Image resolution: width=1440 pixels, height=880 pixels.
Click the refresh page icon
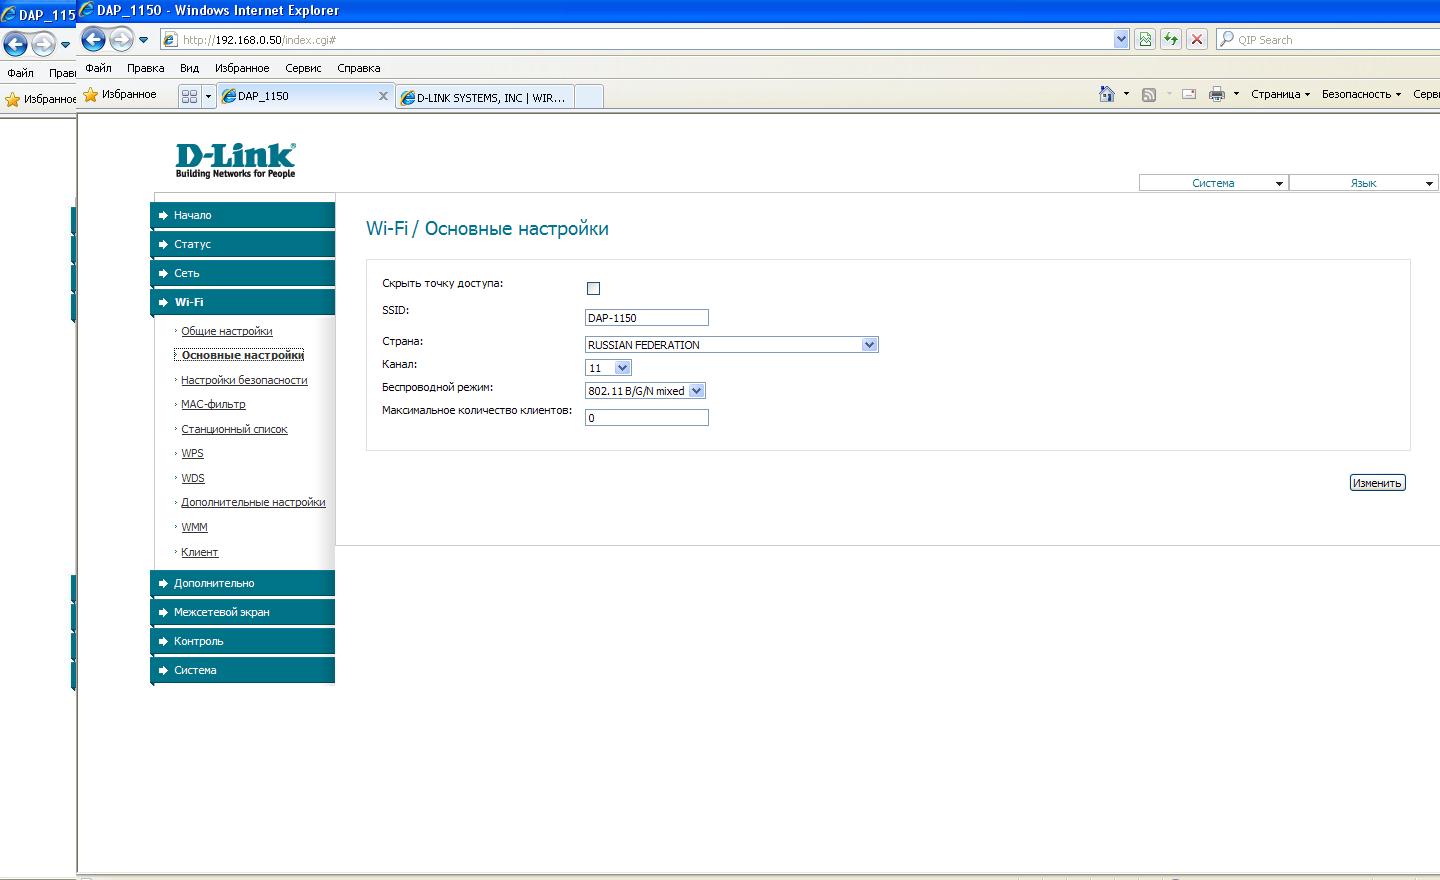point(1170,40)
